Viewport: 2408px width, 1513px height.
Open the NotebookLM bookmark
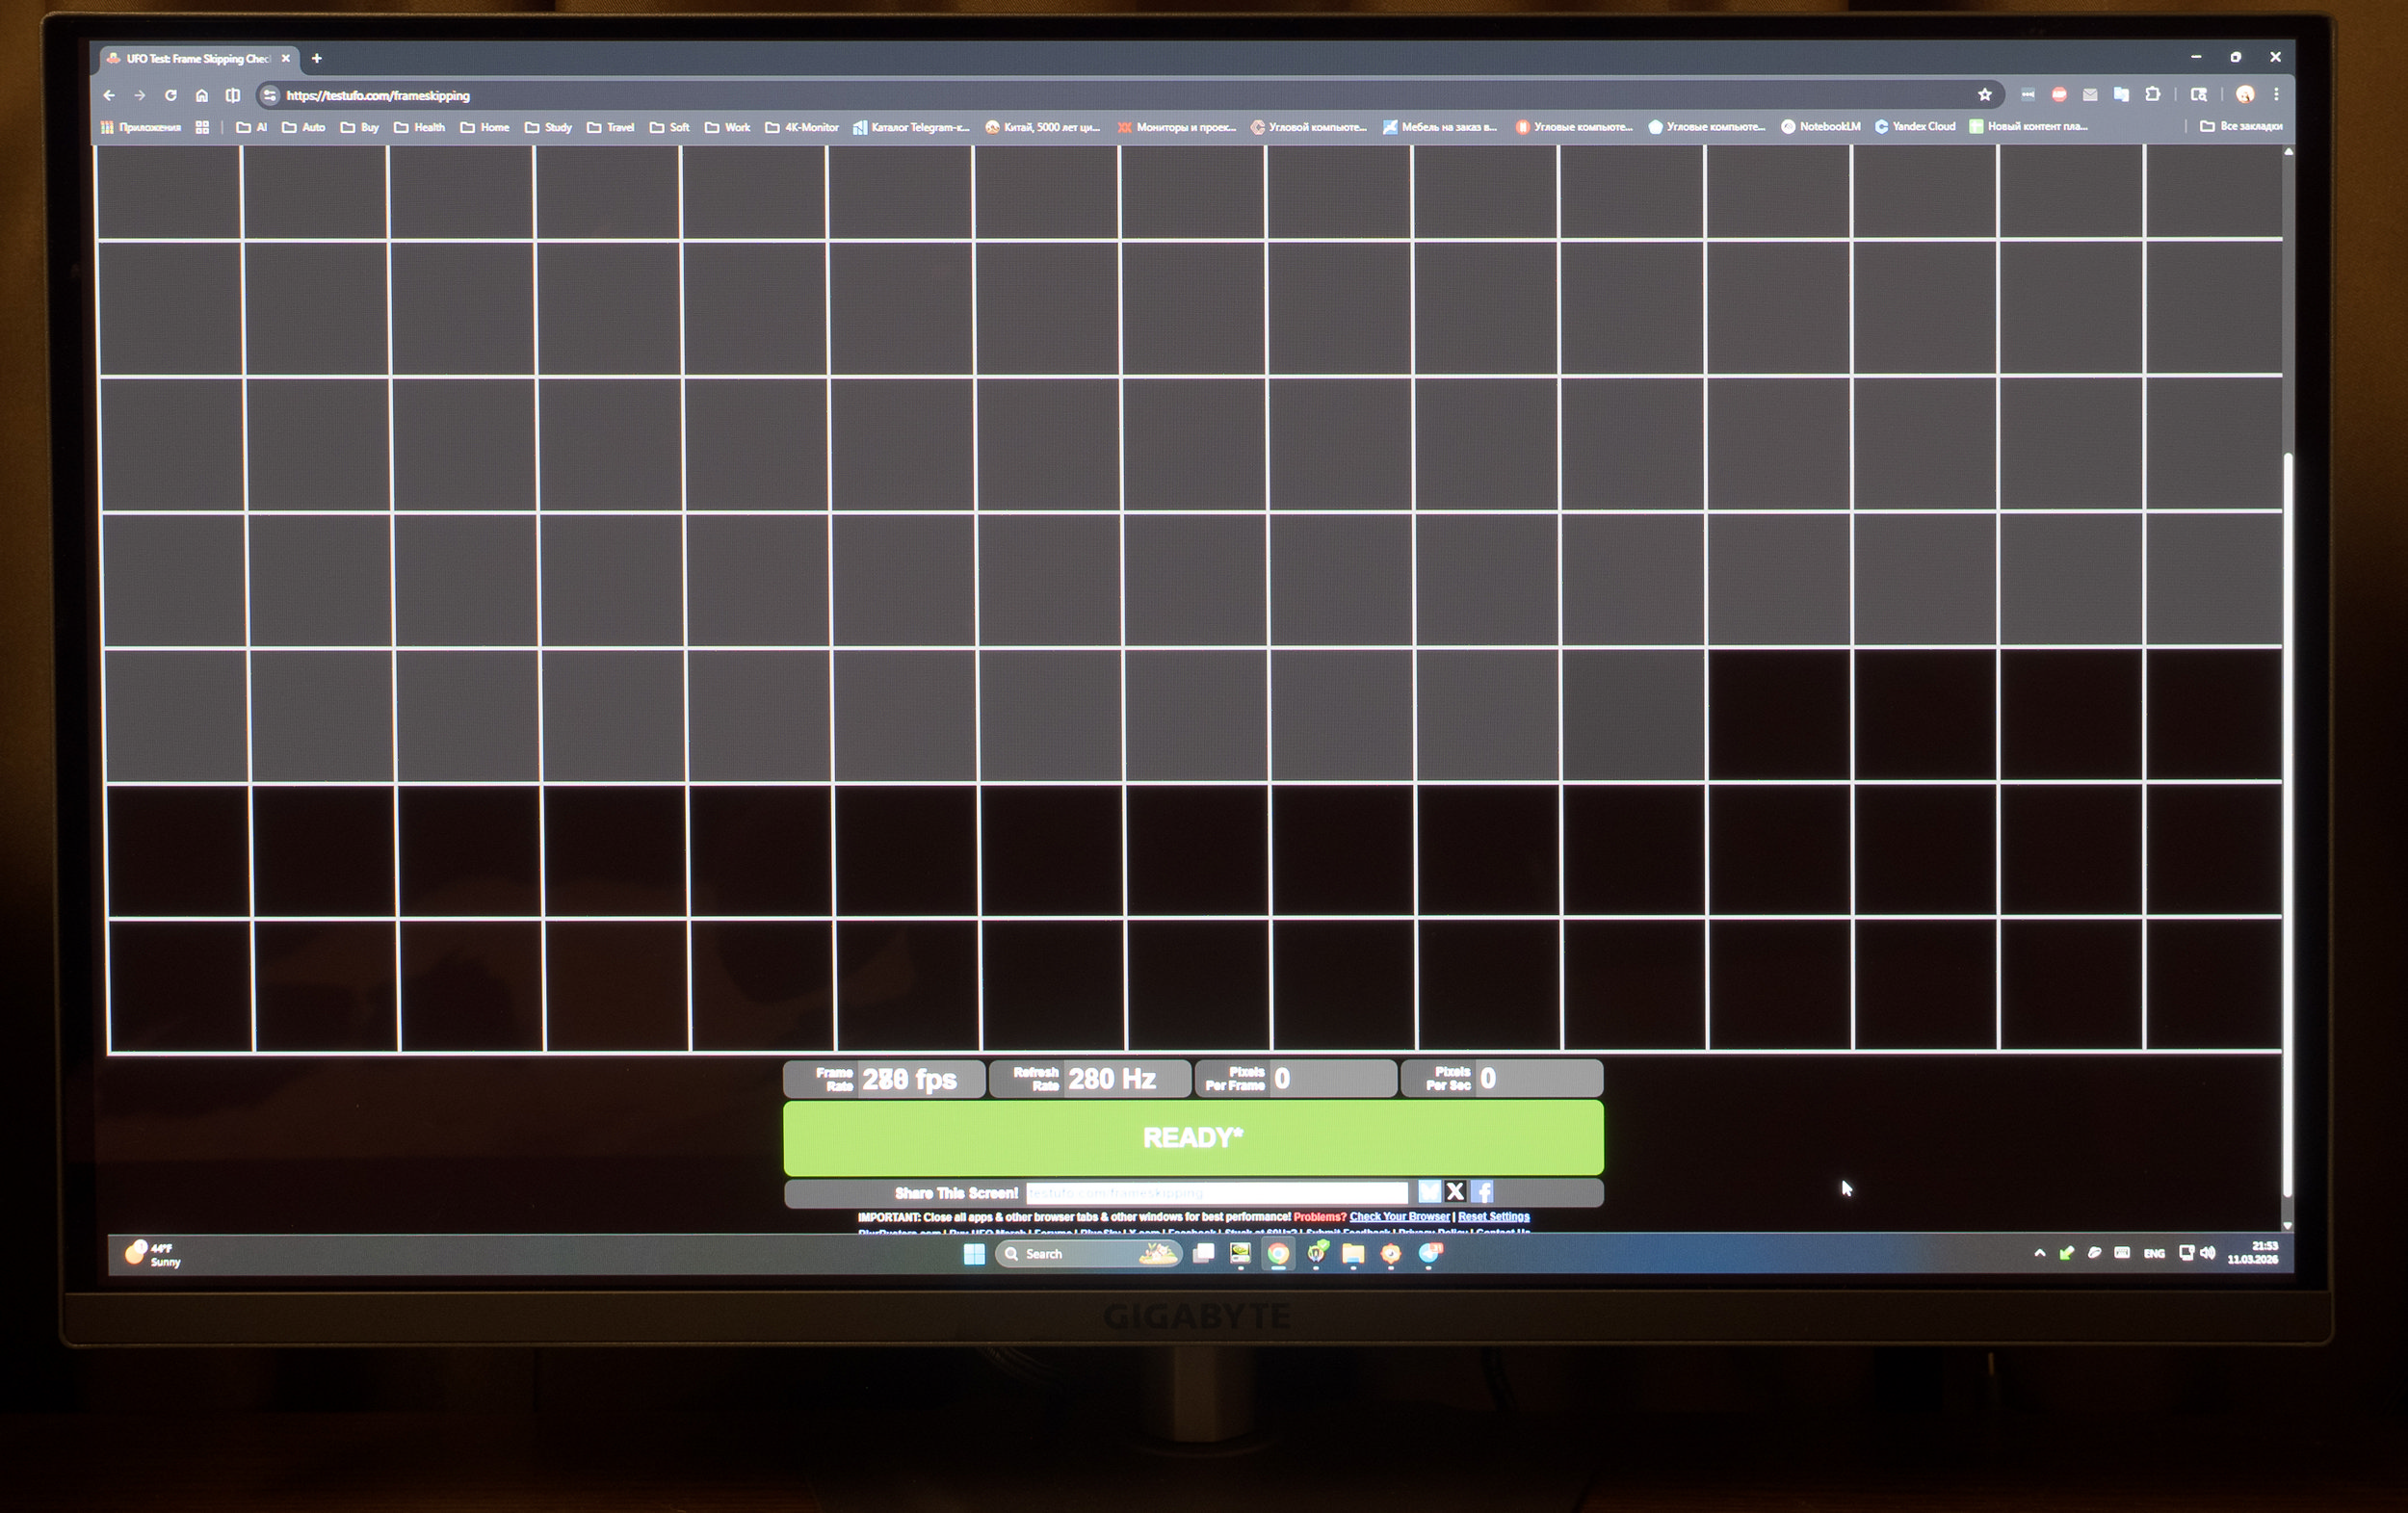pyautogui.click(x=1820, y=126)
